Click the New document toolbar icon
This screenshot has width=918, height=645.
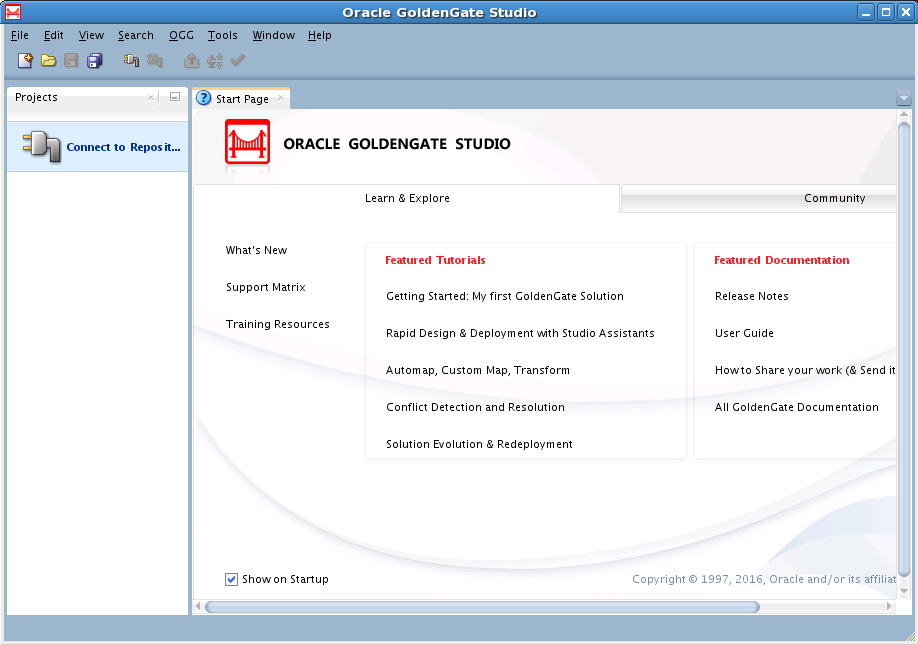tap(25, 60)
